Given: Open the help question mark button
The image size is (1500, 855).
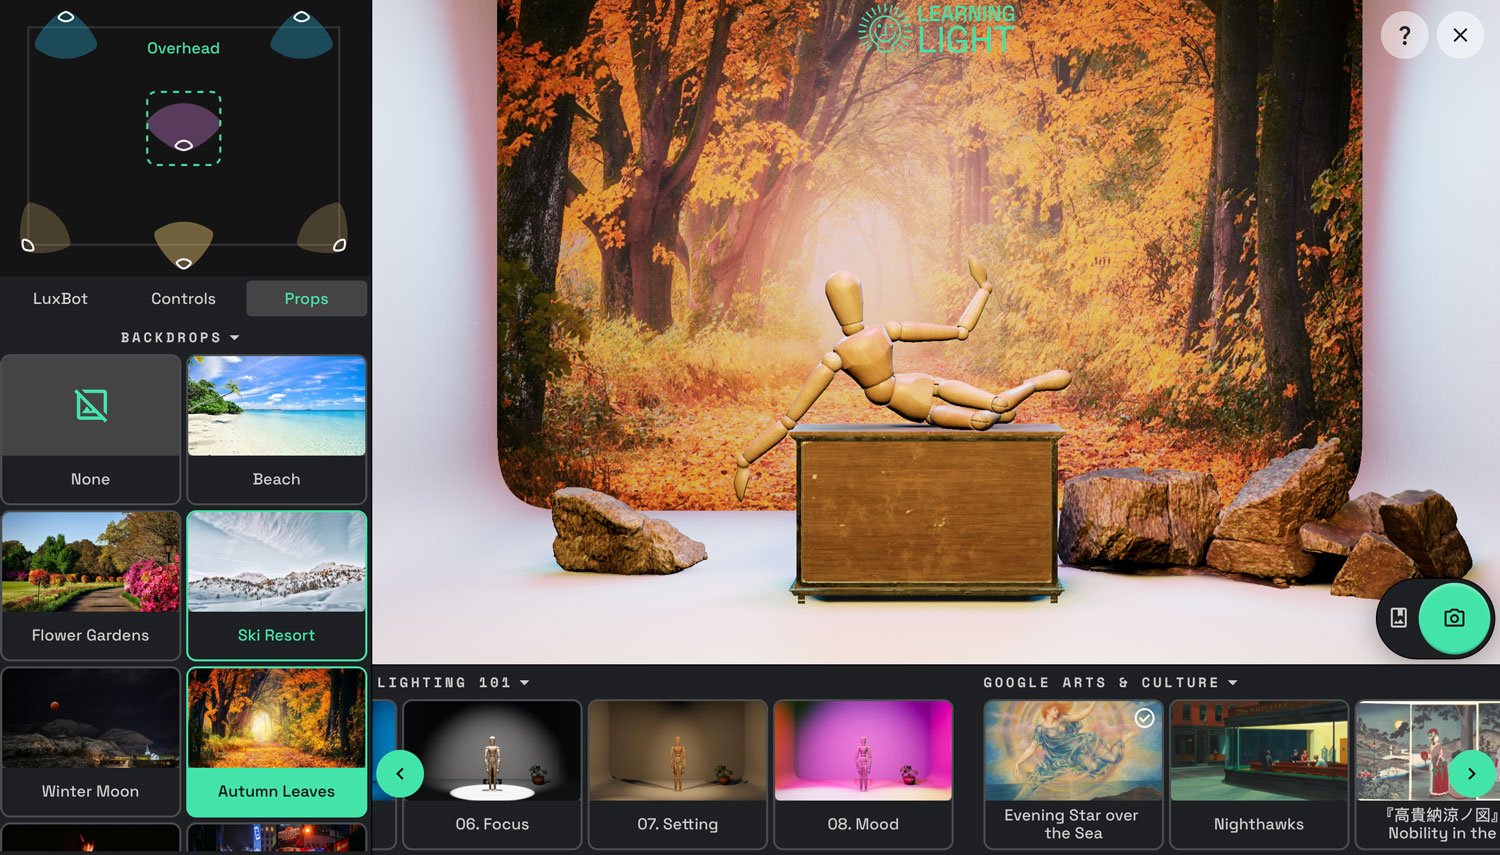Looking at the screenshot, I should point(1404,35).
